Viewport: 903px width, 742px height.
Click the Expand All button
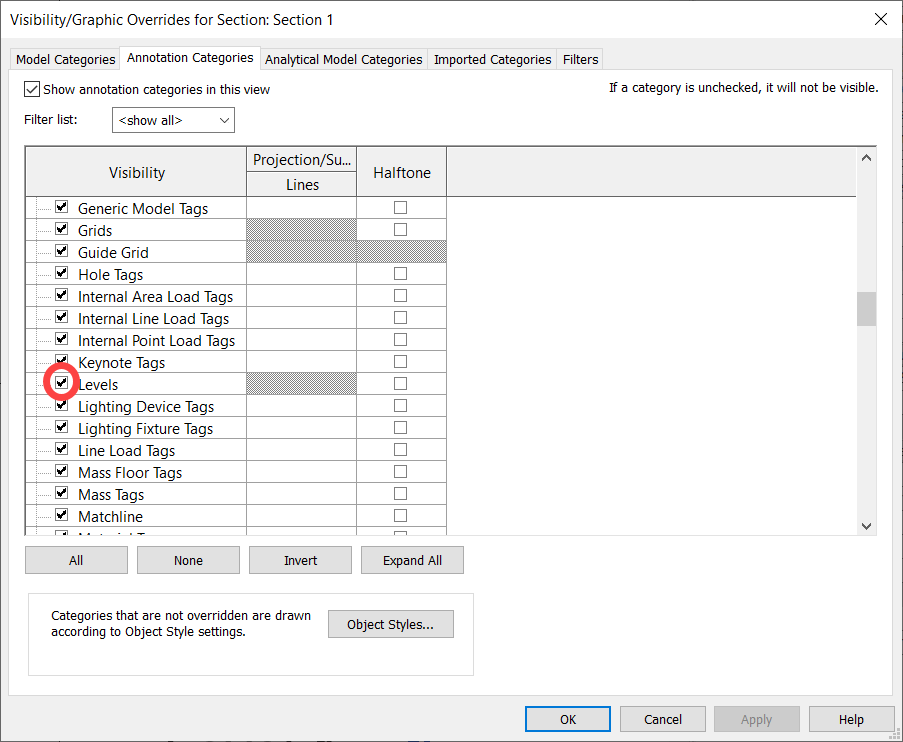coord(412,560)
